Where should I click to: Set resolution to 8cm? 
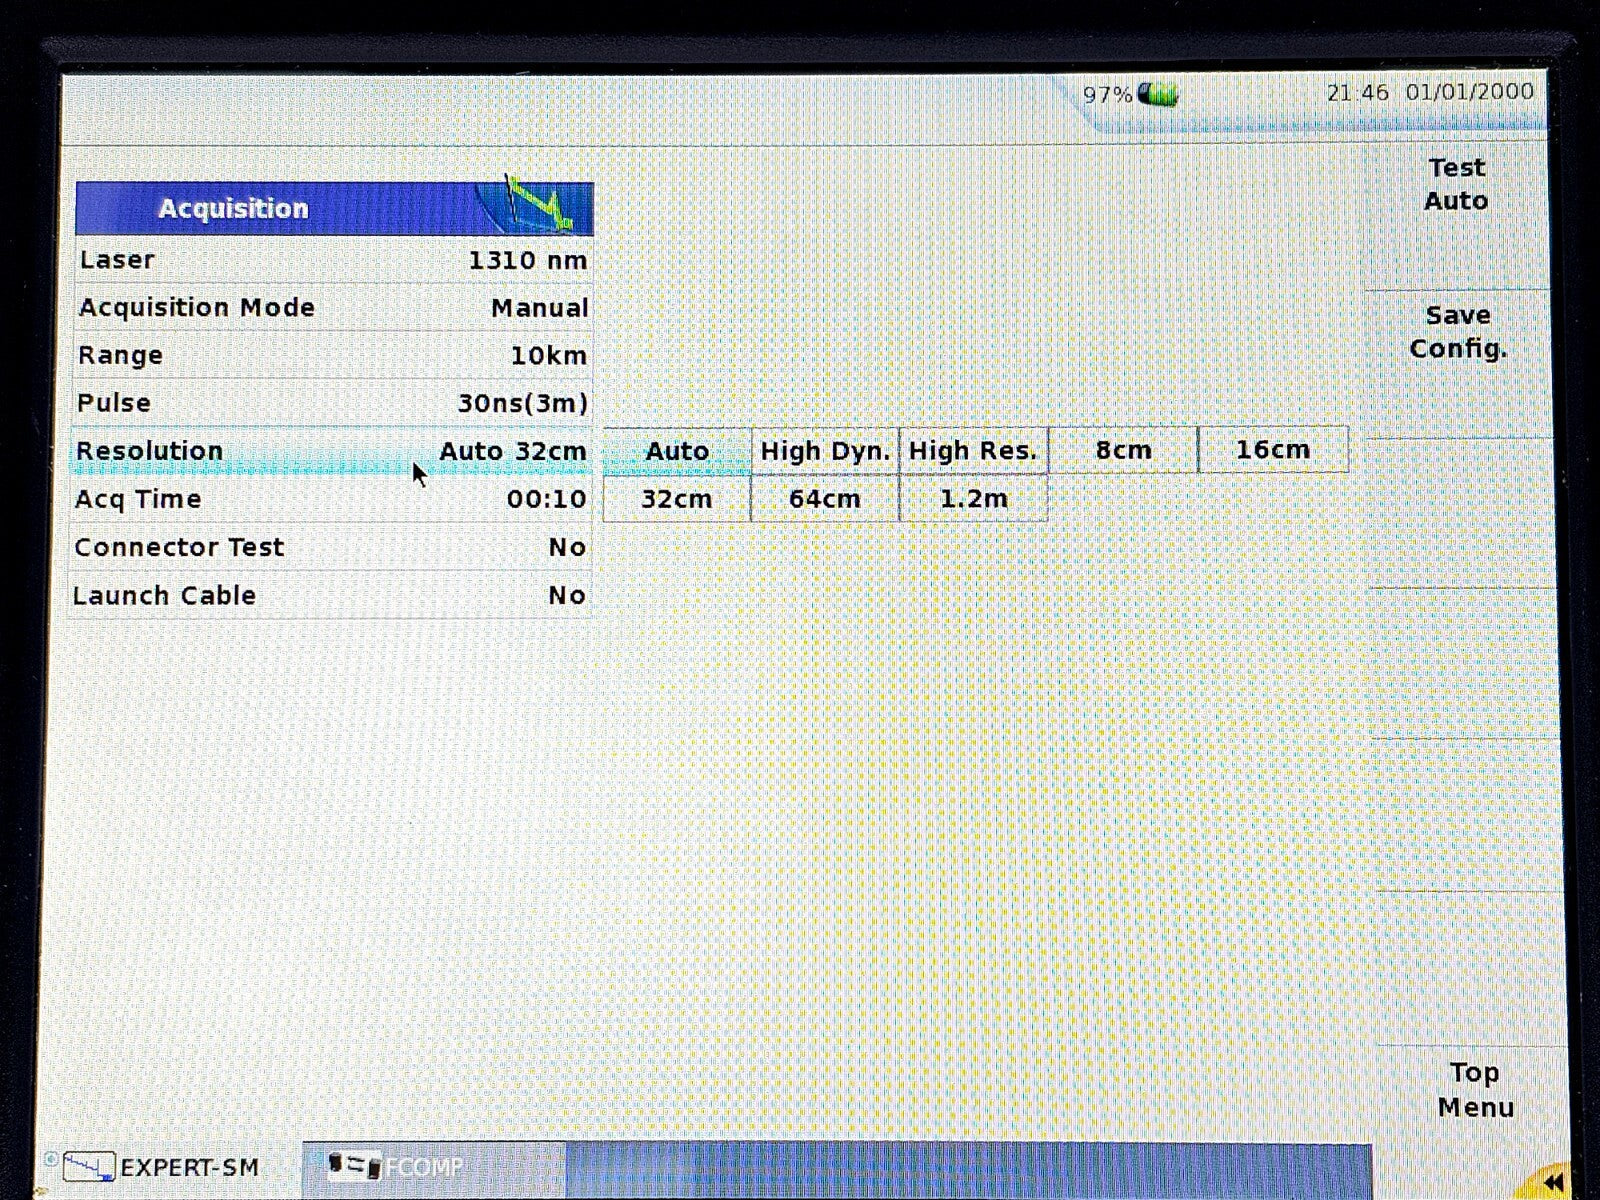1123,450
